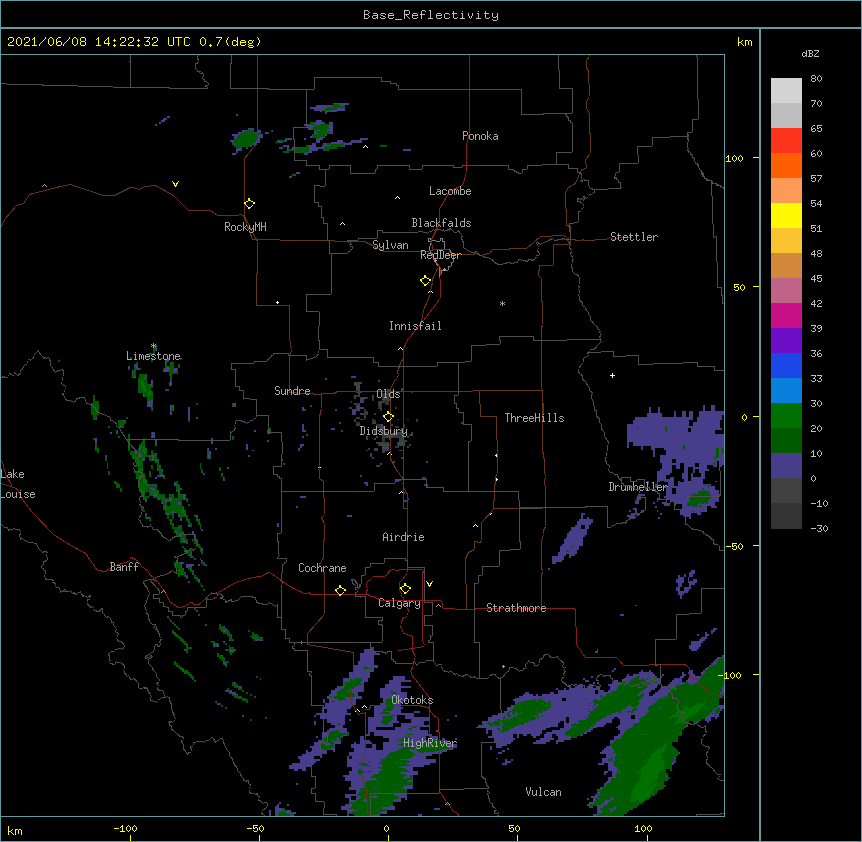Click the Ponoka city label
Screen dimensions: 862x842
pos(480,136)
